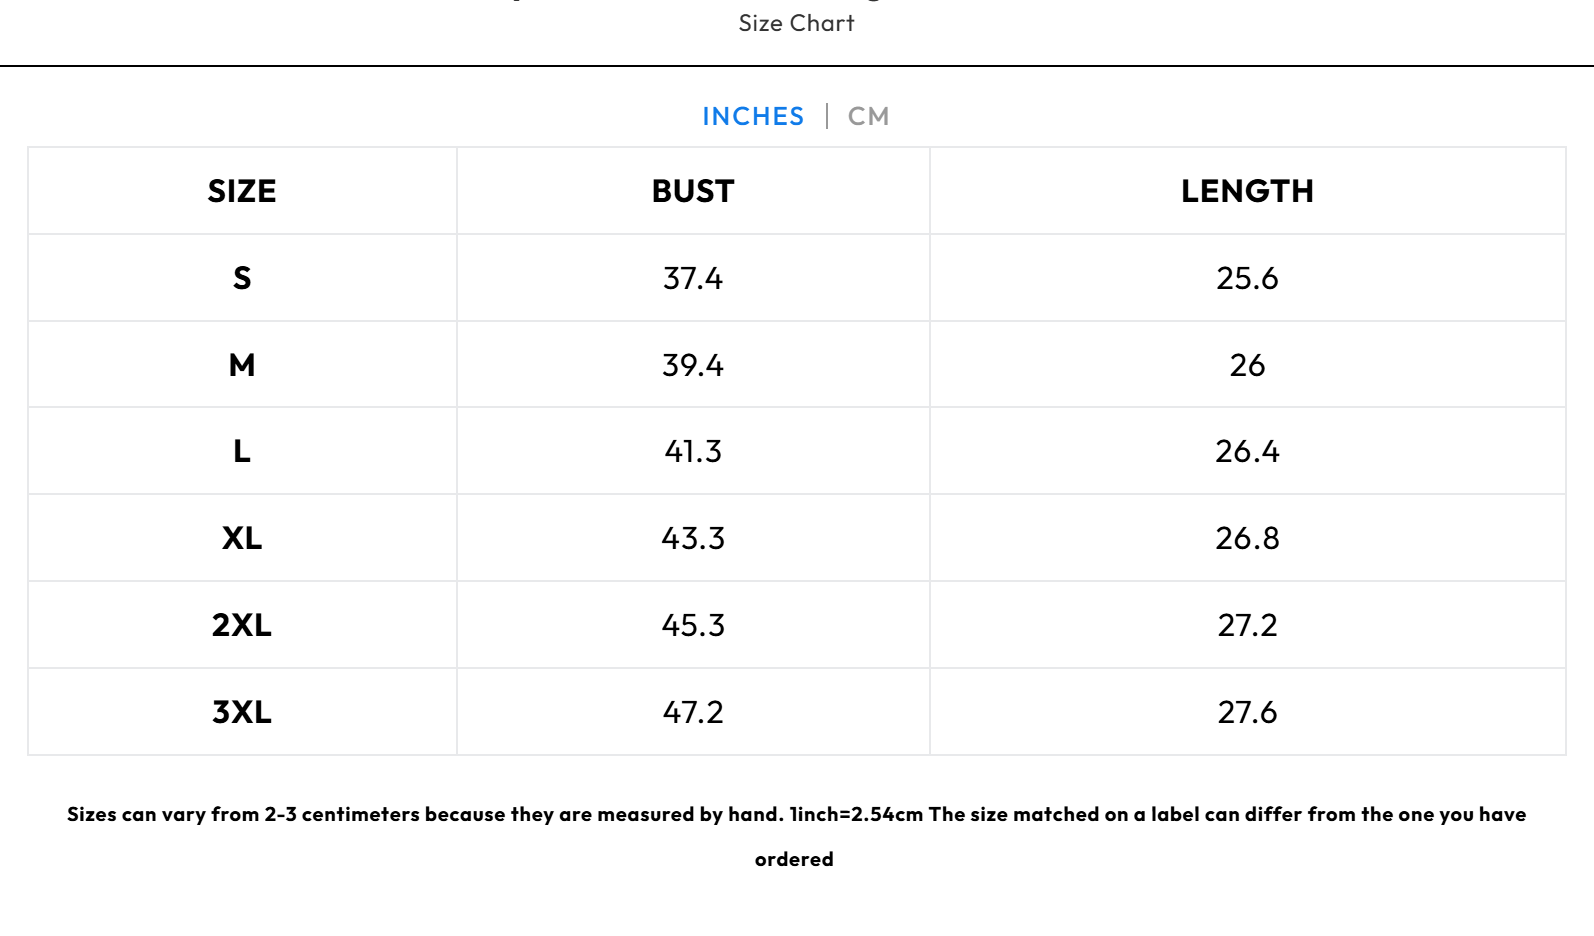The height and width of the screenshot is (936, 1594).
Task: Select the S size row label
Action: click(242, 278)
